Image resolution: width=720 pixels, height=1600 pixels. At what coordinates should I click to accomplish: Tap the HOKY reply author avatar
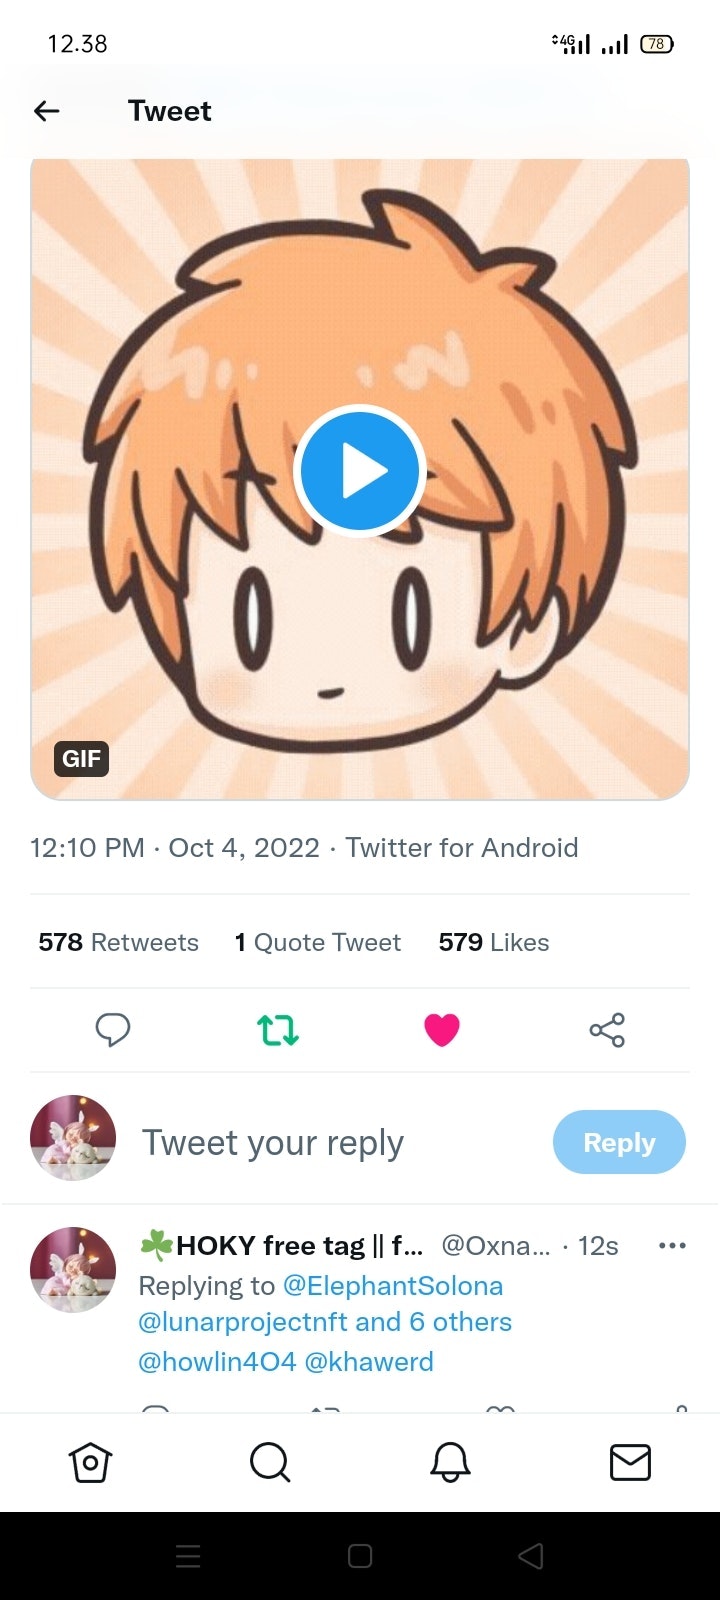pyautogui.click(x=73, y=1269)
